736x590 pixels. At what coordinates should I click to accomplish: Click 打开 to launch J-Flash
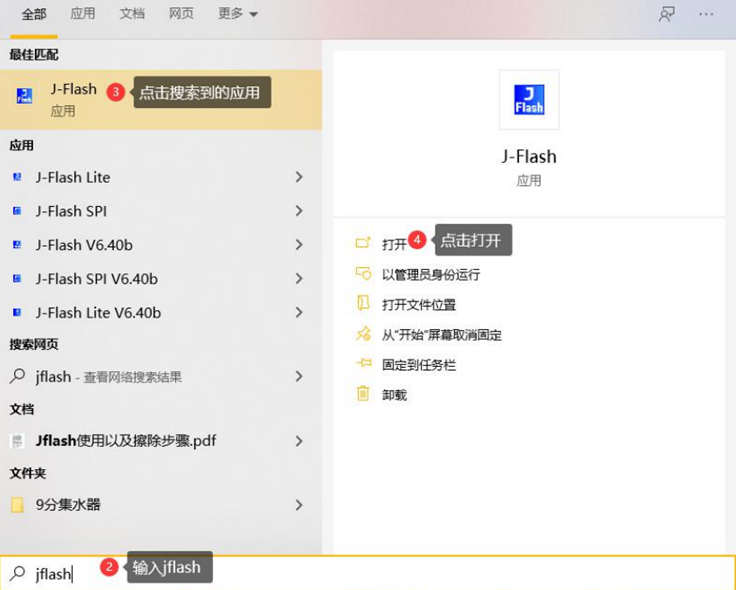(394, 245)
